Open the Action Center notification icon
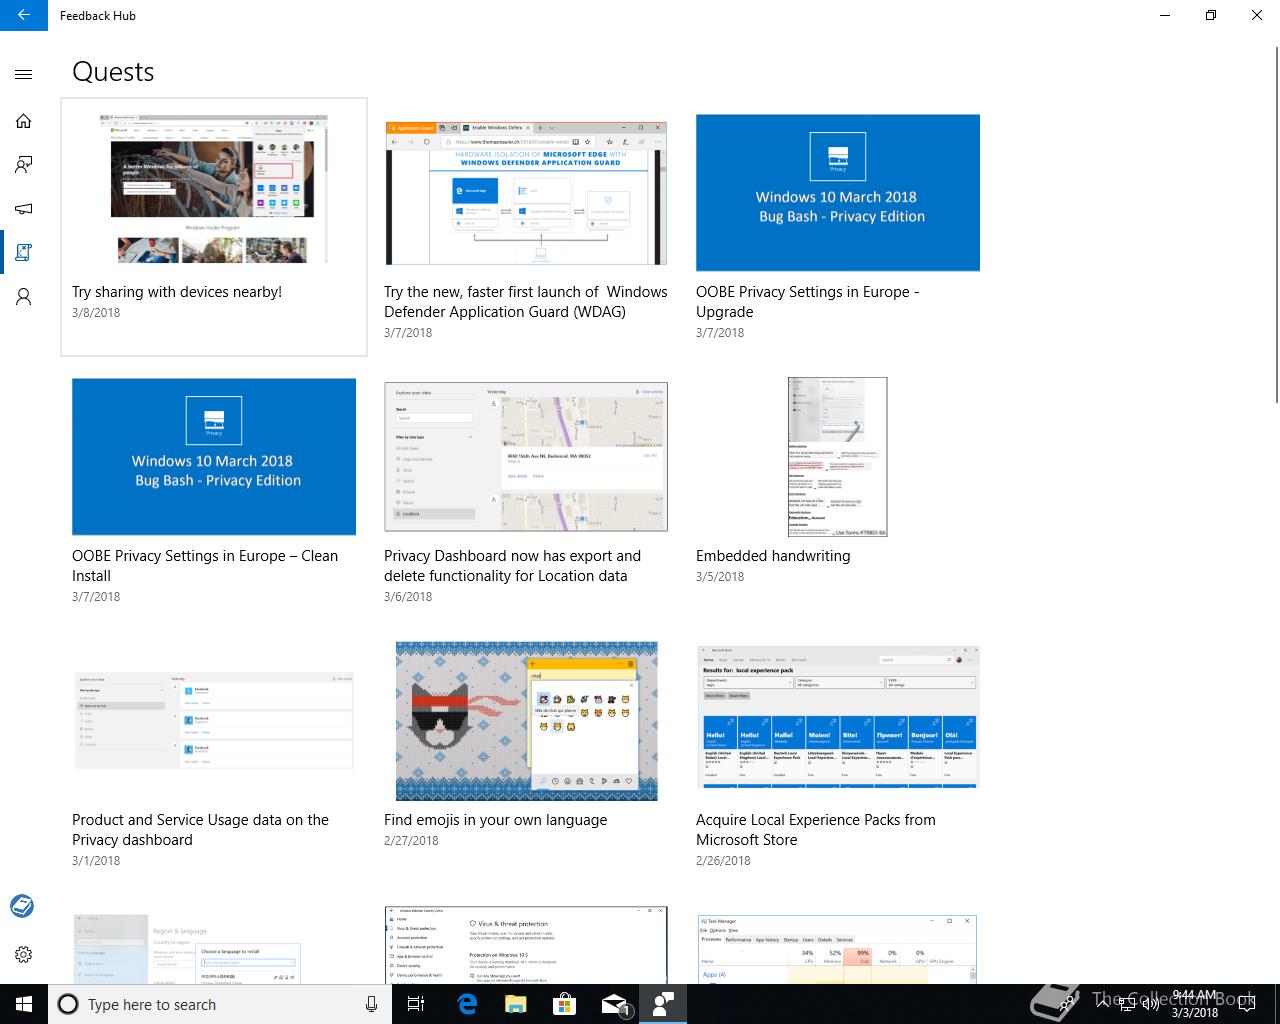Screen dimensions: 1280x1024 [1246, 1004]
